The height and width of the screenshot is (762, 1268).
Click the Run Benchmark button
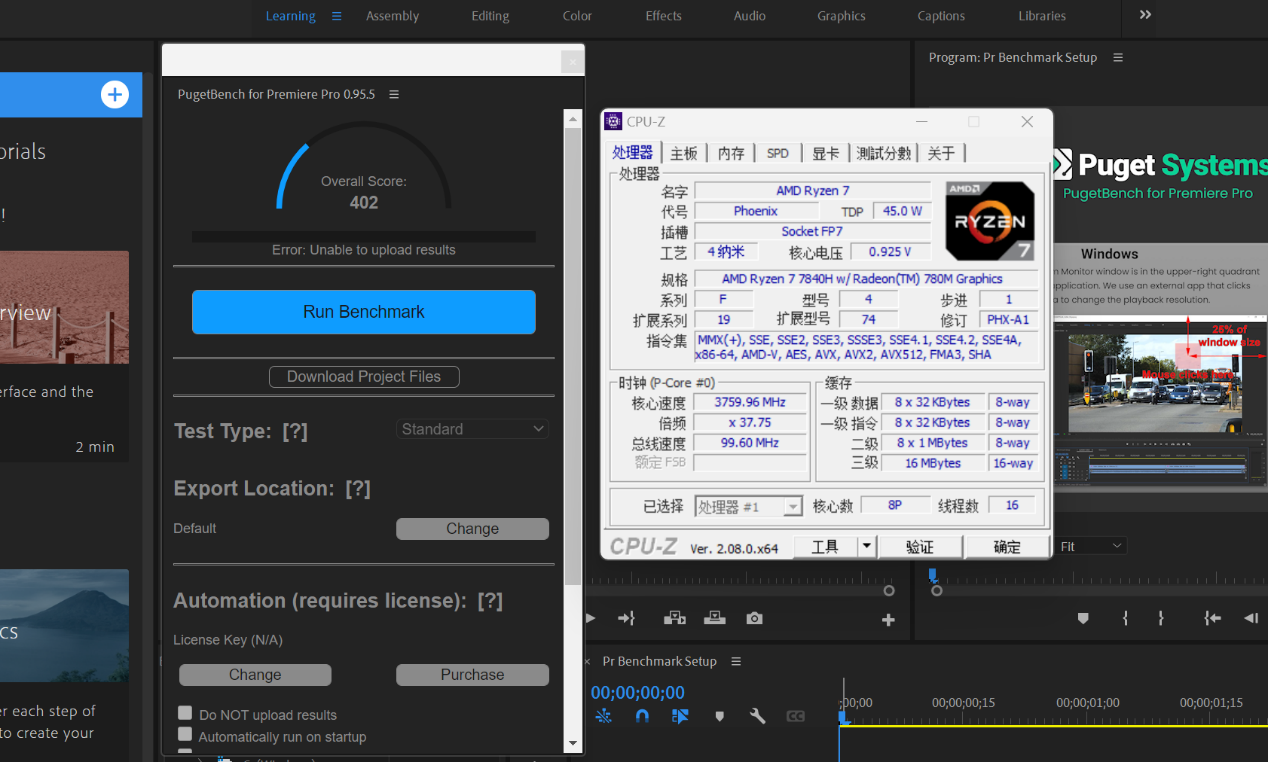click(x=364, y=312)
